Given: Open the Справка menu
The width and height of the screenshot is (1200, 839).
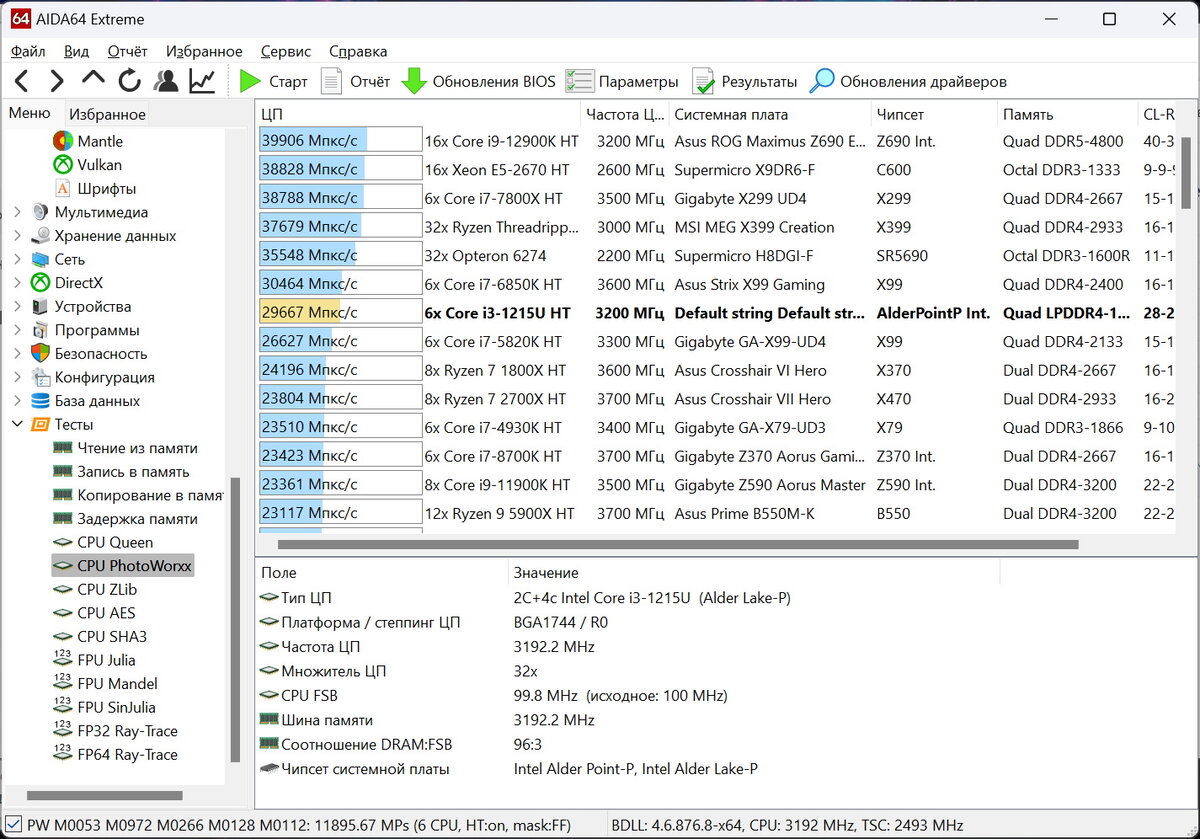Looking at the screenshot, I should (358, 51).
